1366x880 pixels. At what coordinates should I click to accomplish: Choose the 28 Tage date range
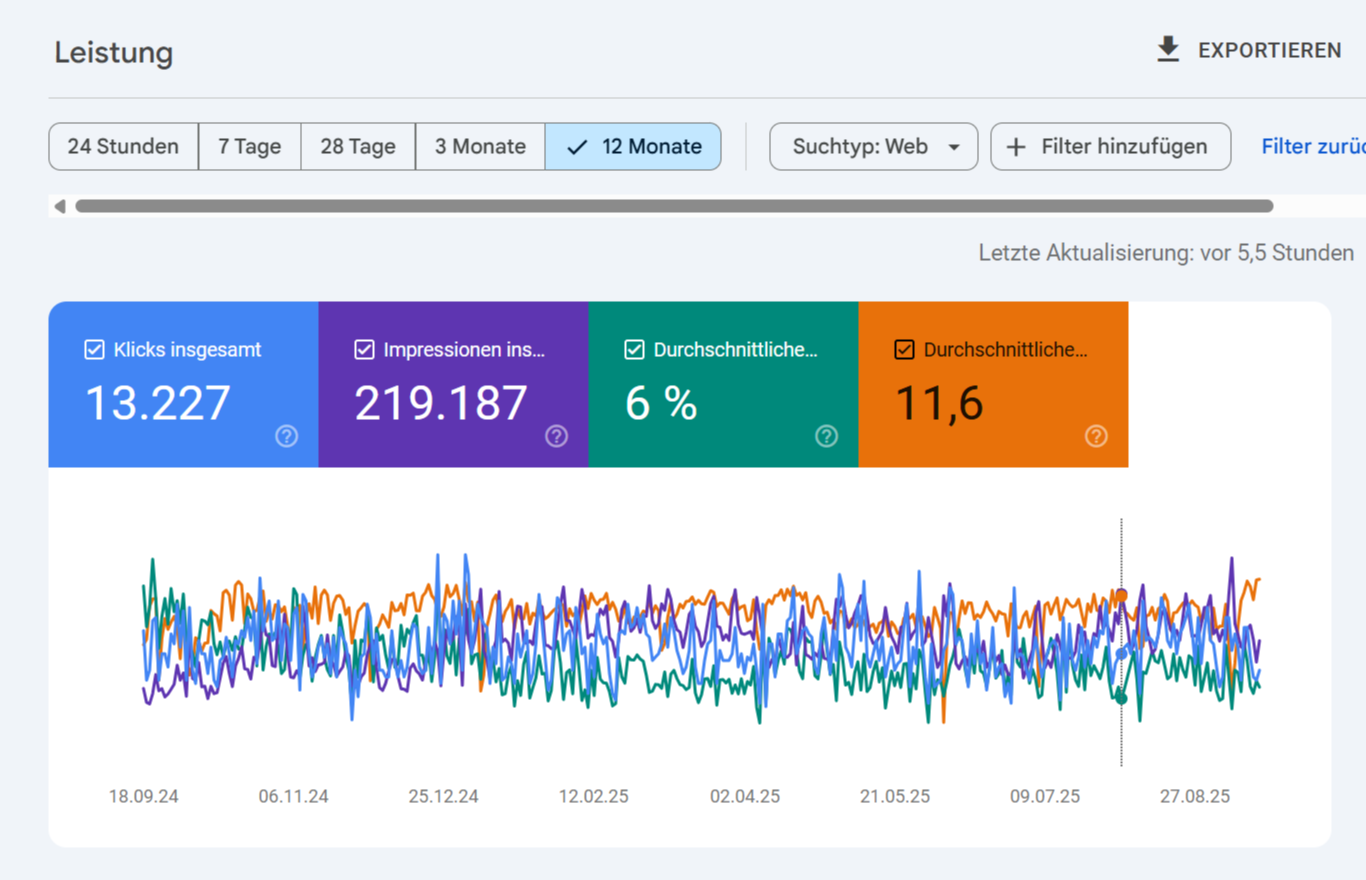tap(357, 147)
